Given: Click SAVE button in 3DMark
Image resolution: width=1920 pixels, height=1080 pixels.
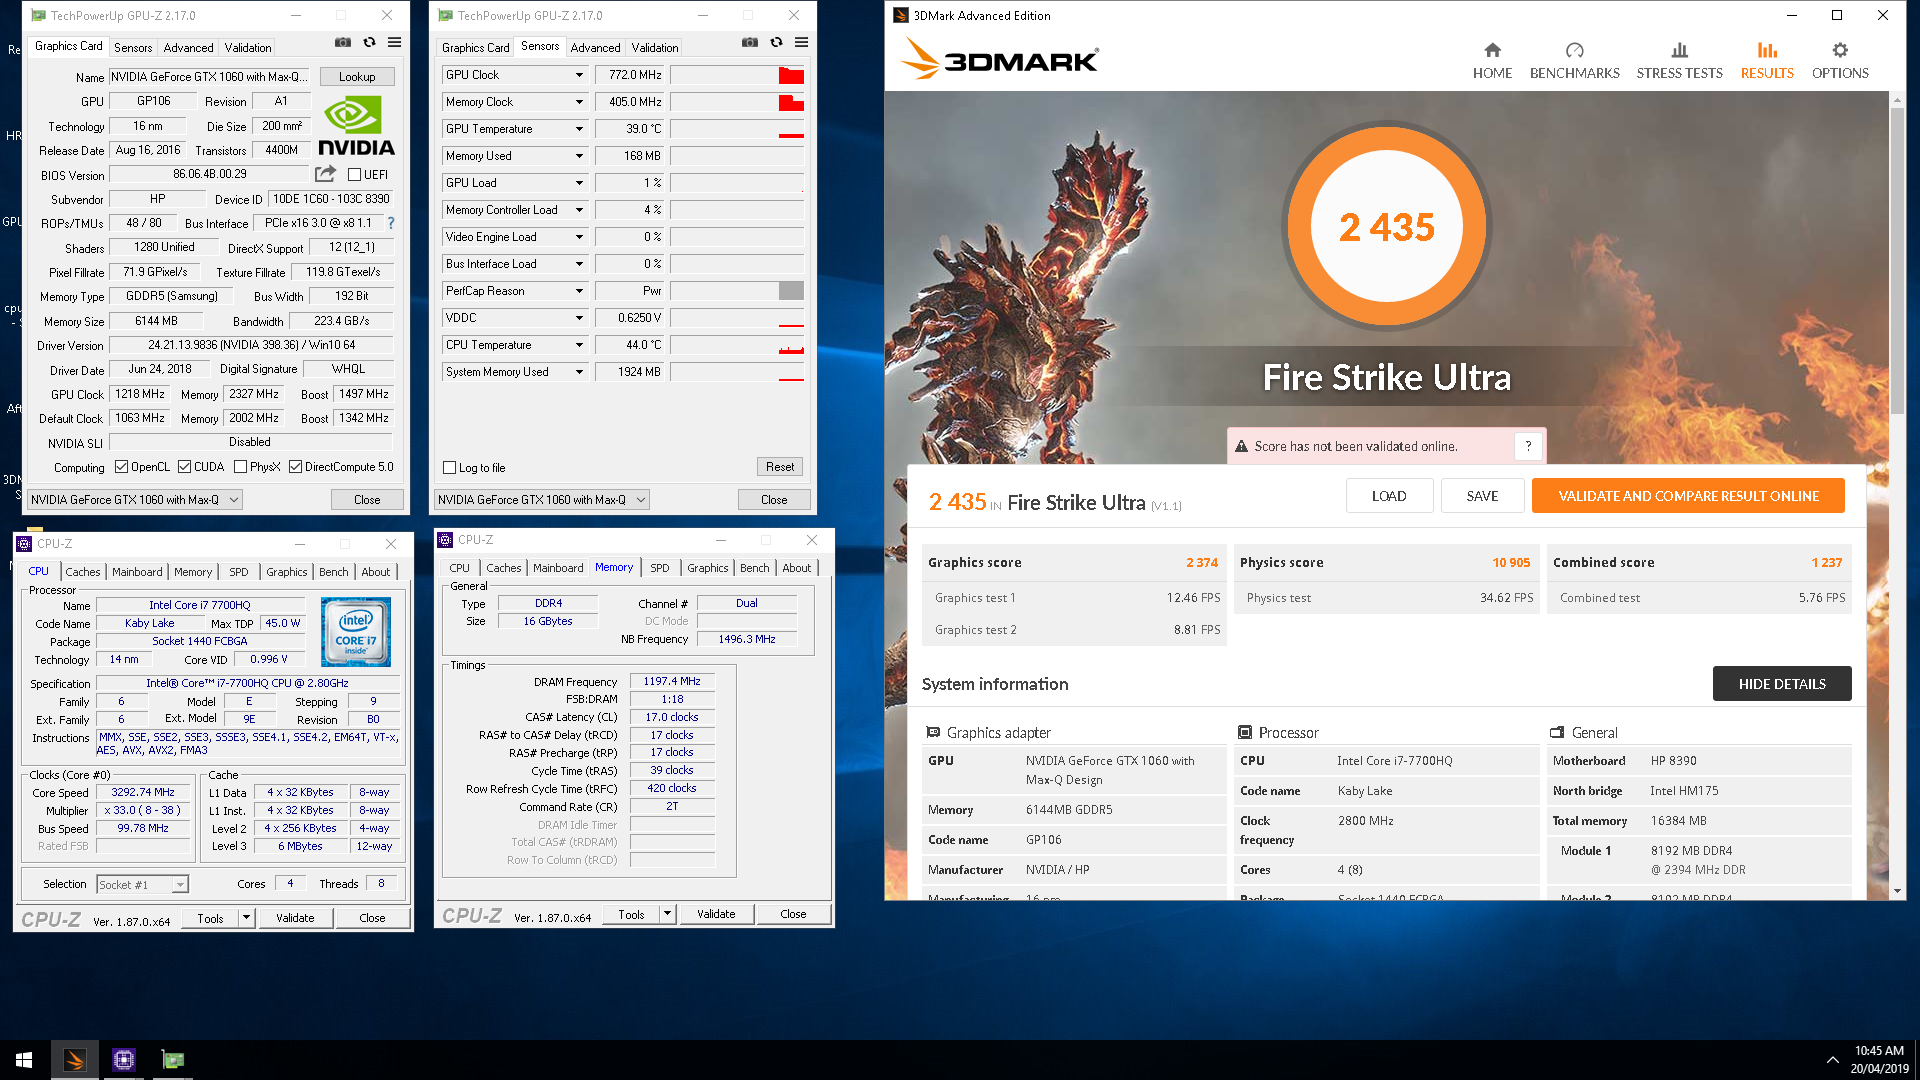Looking at the screenshot, I should click(x=1482, y=496).
